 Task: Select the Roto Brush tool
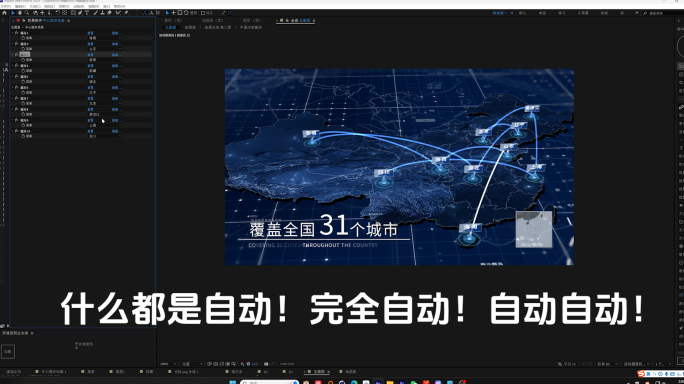click(x=118, y=13)
